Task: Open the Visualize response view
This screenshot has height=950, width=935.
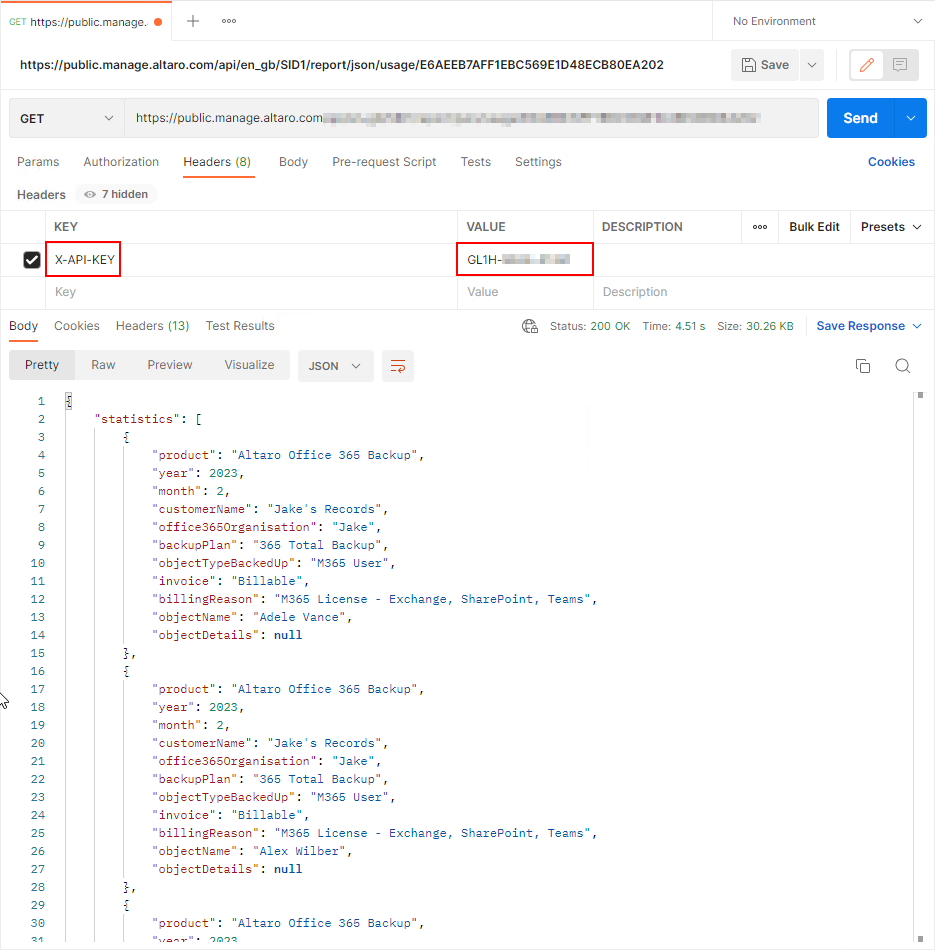Action: (x=249, y=365)
